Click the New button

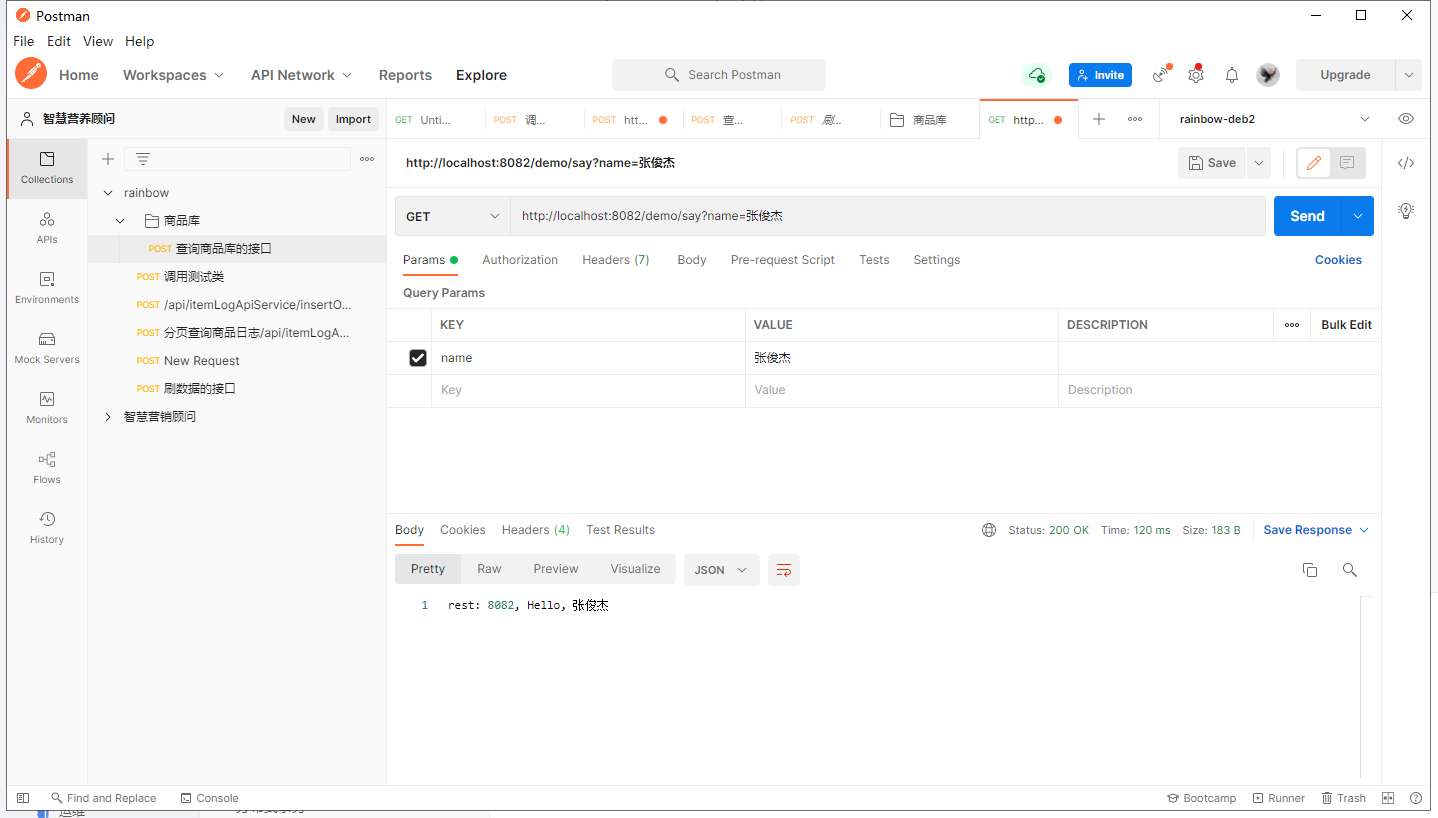click(304, 119)
